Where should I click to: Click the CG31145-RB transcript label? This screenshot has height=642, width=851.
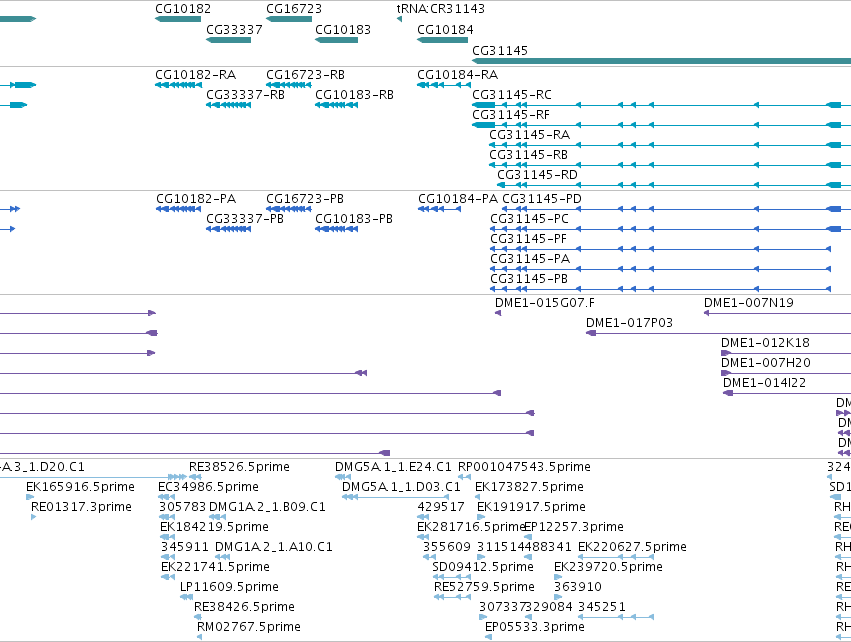click(x=529, y=155)
